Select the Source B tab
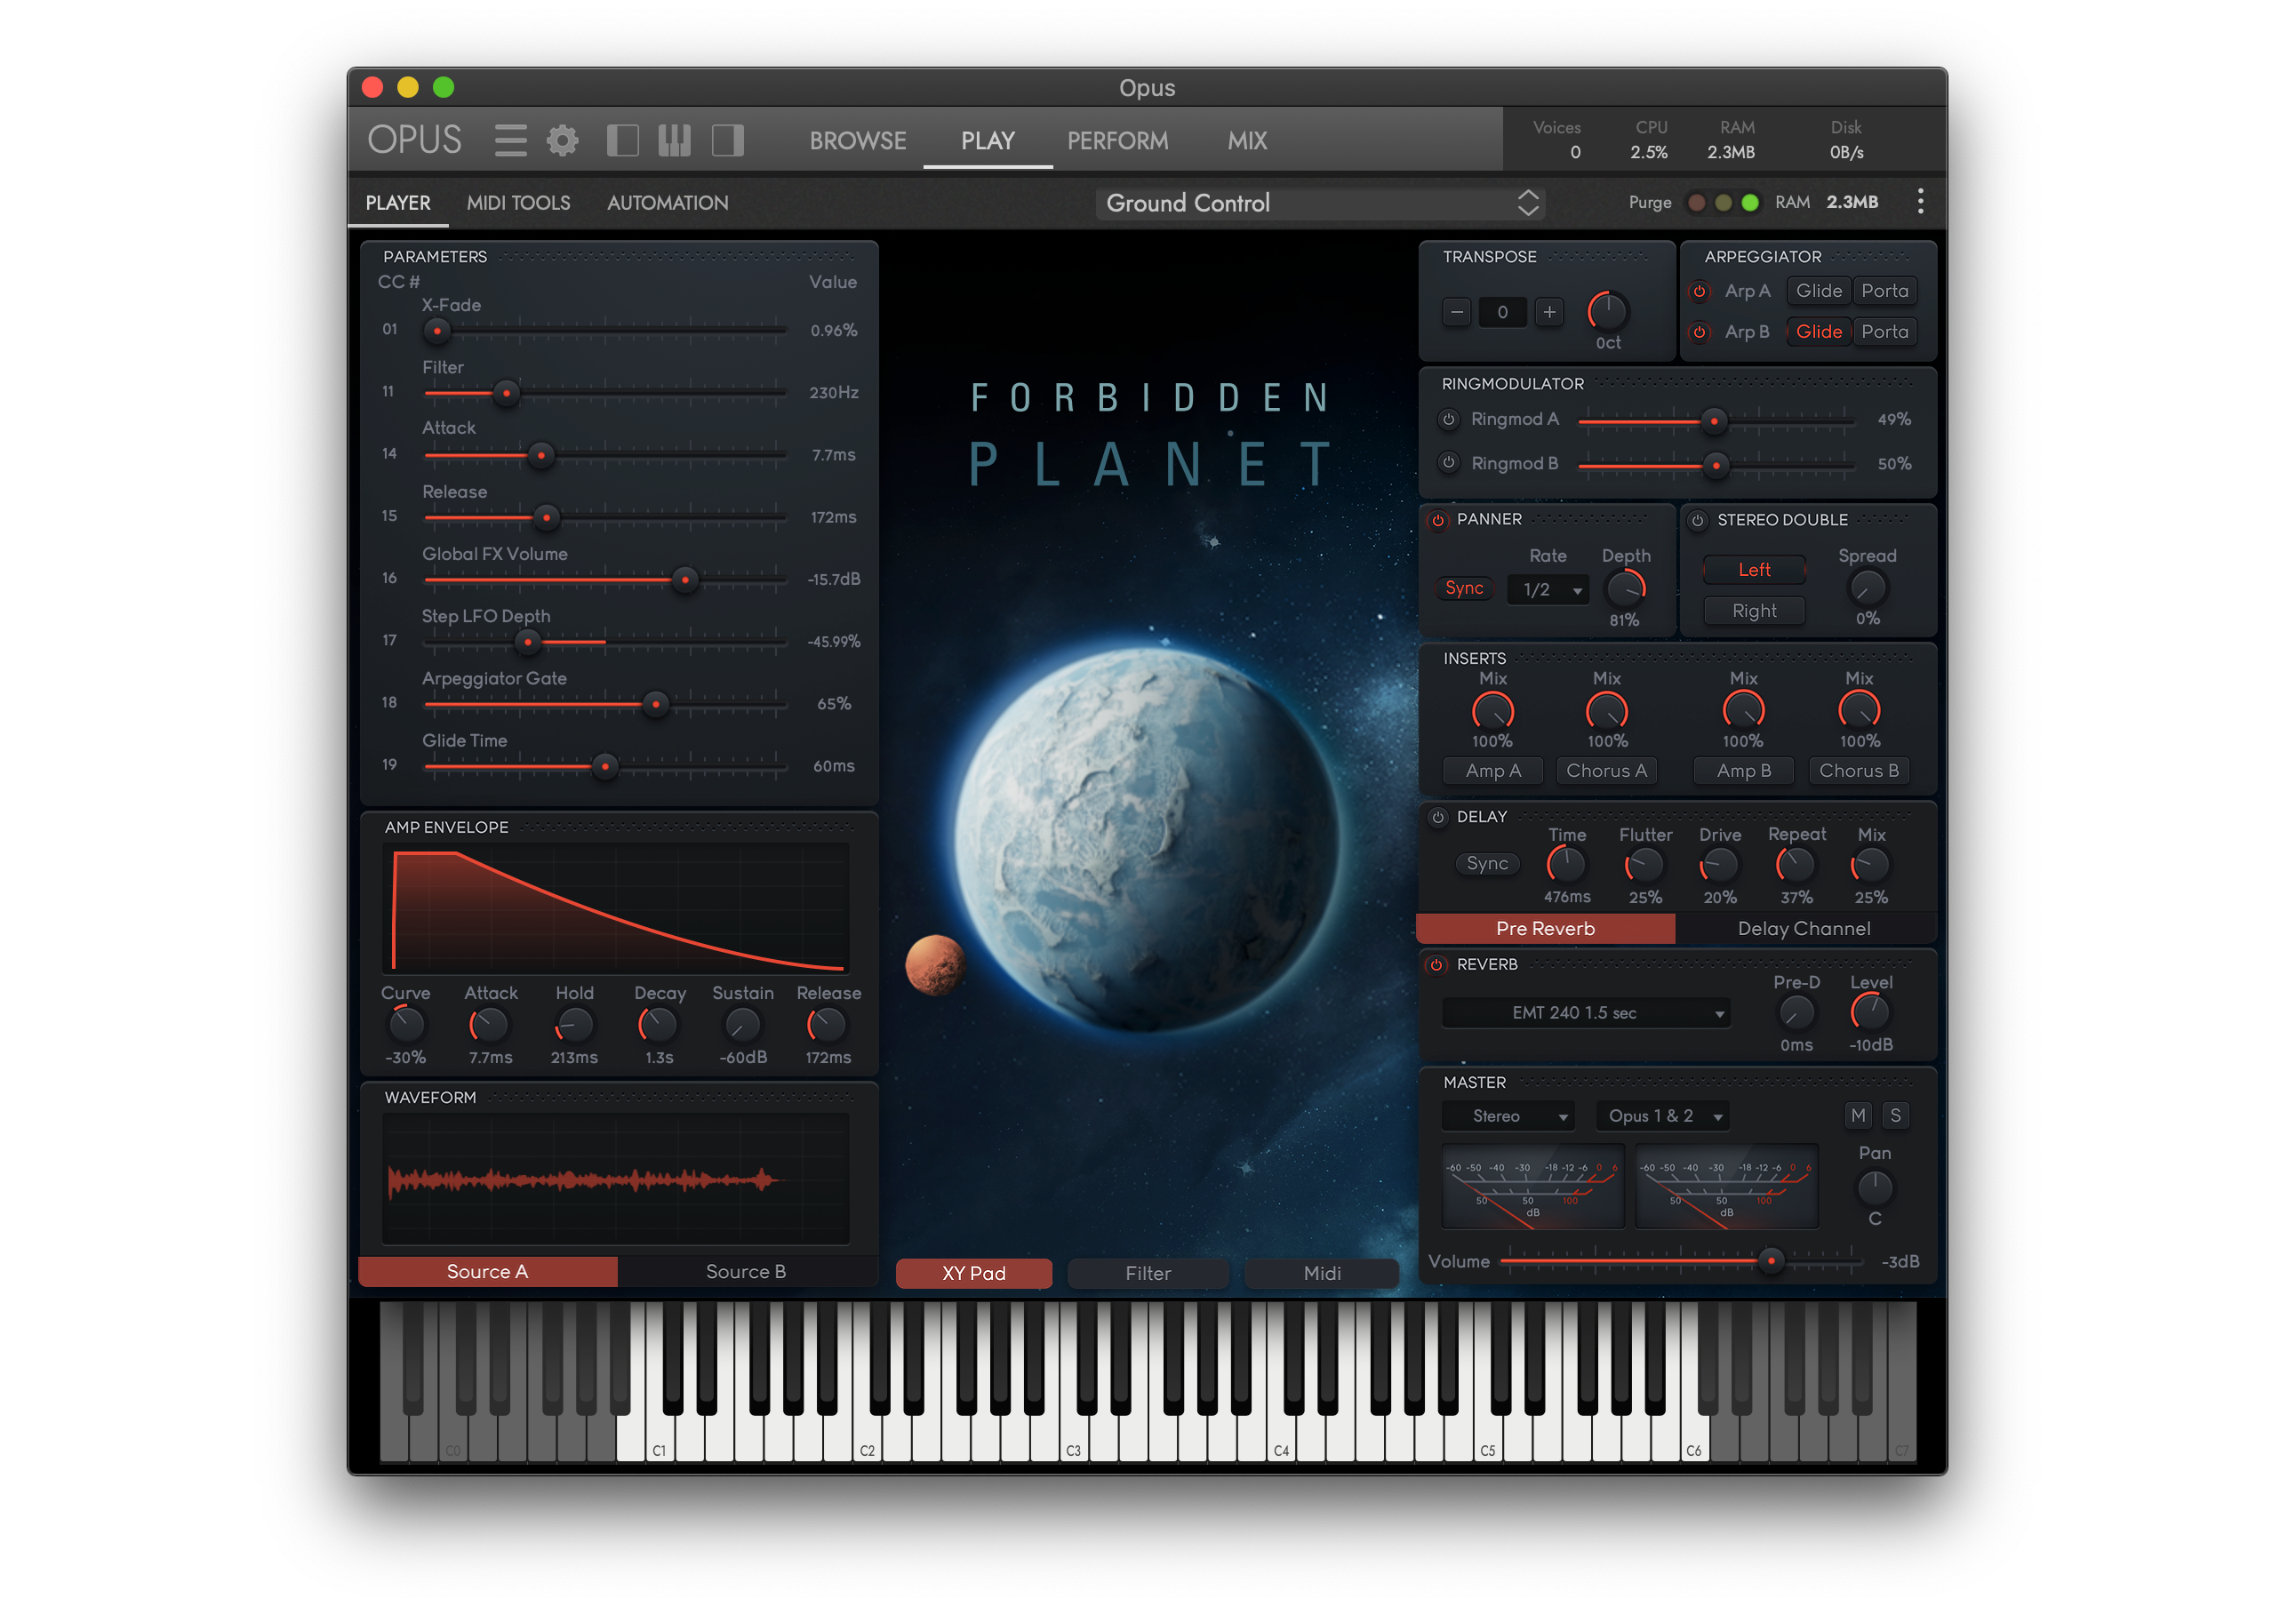The height and width of the screenshot is (1607, 2296). 747,1272
